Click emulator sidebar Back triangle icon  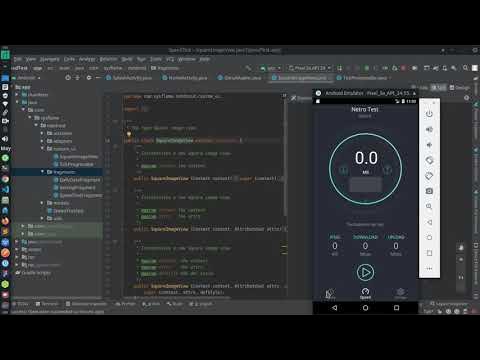point(429,222)
